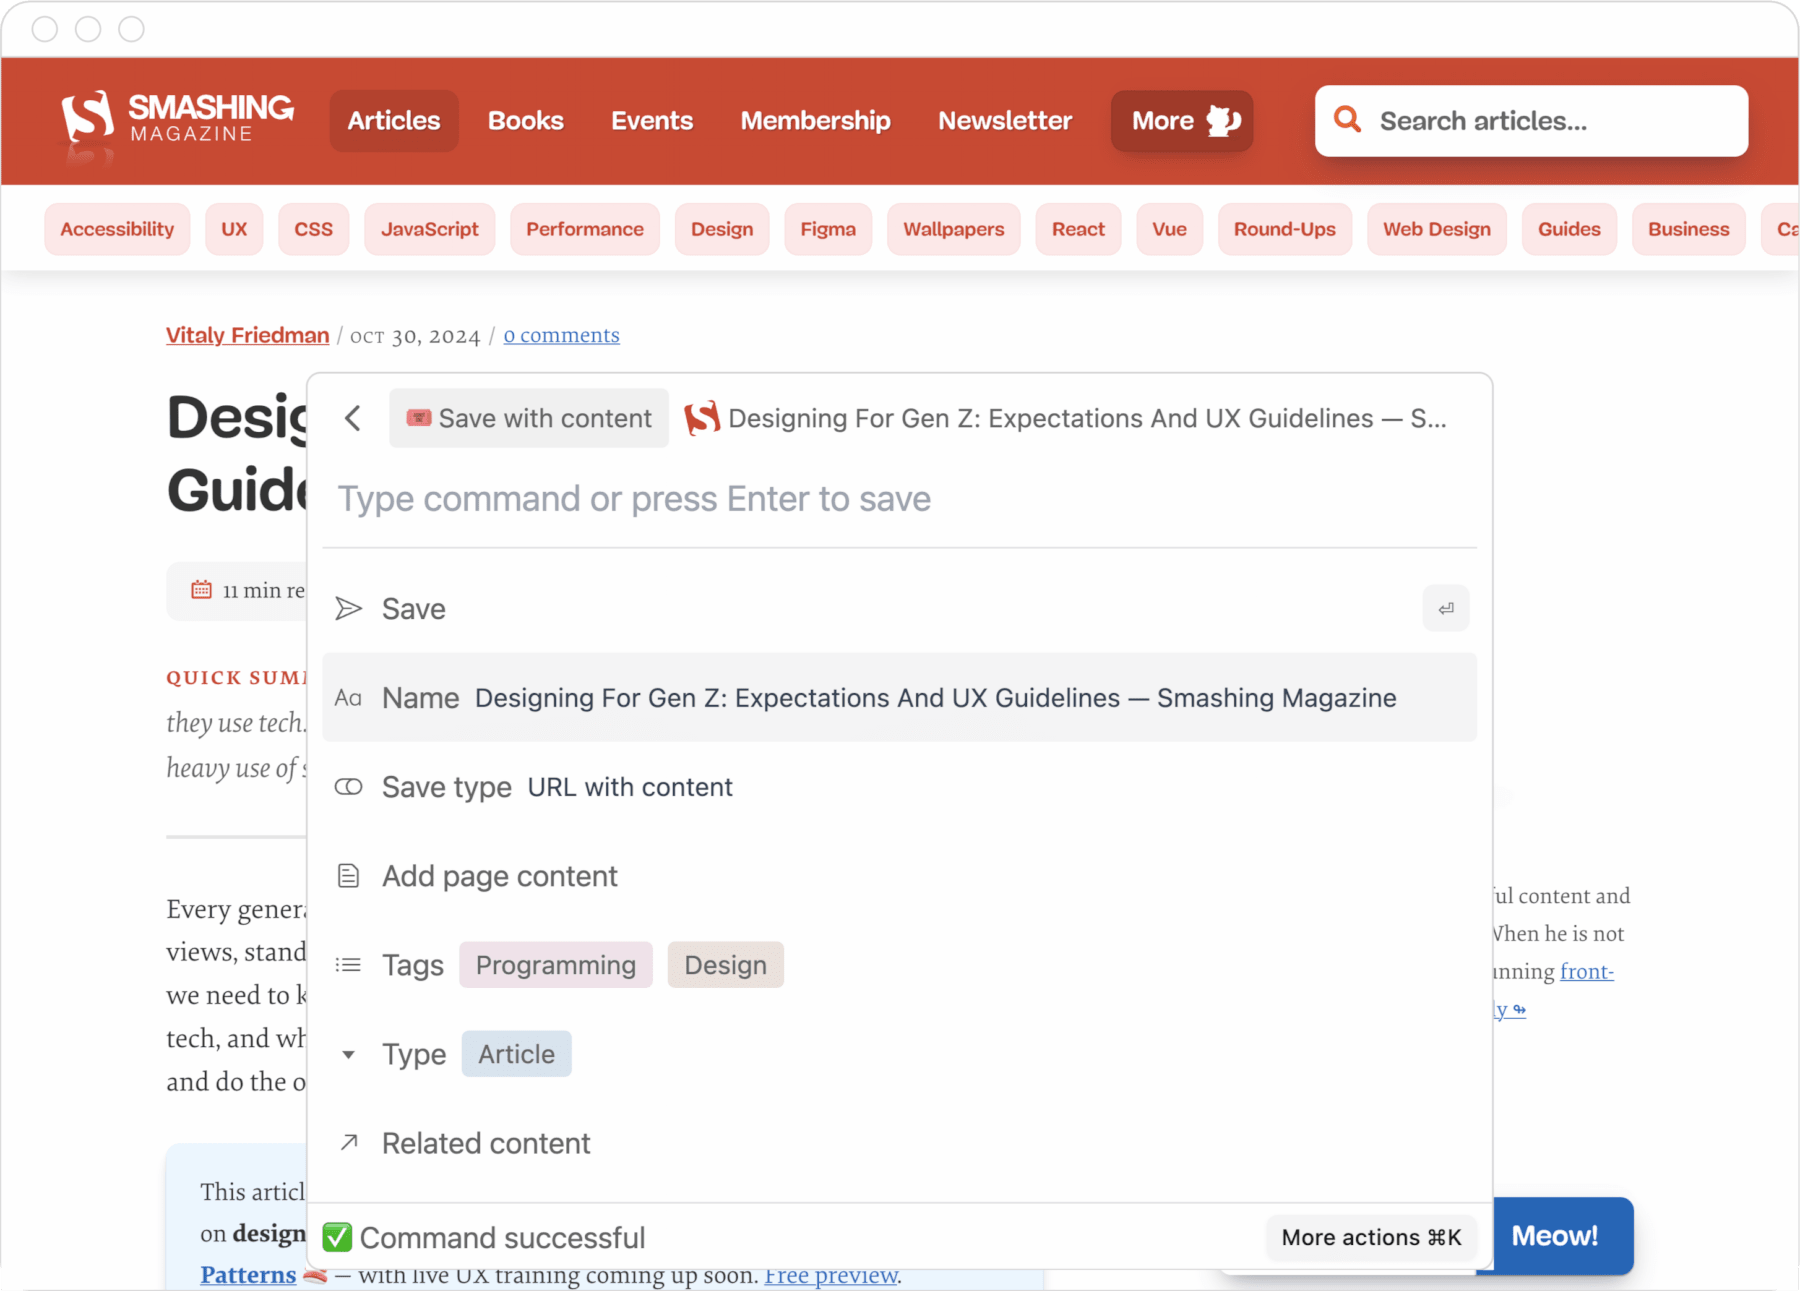The height and width of the screenshot is (1291, 1800).
Task: Click the More actions ⌘K button
Action: [1371, 1237]
